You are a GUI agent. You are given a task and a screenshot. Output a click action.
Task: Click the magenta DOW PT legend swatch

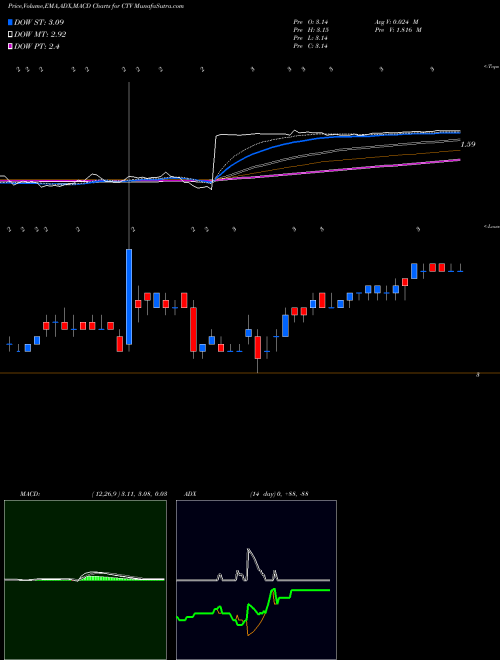10,46
